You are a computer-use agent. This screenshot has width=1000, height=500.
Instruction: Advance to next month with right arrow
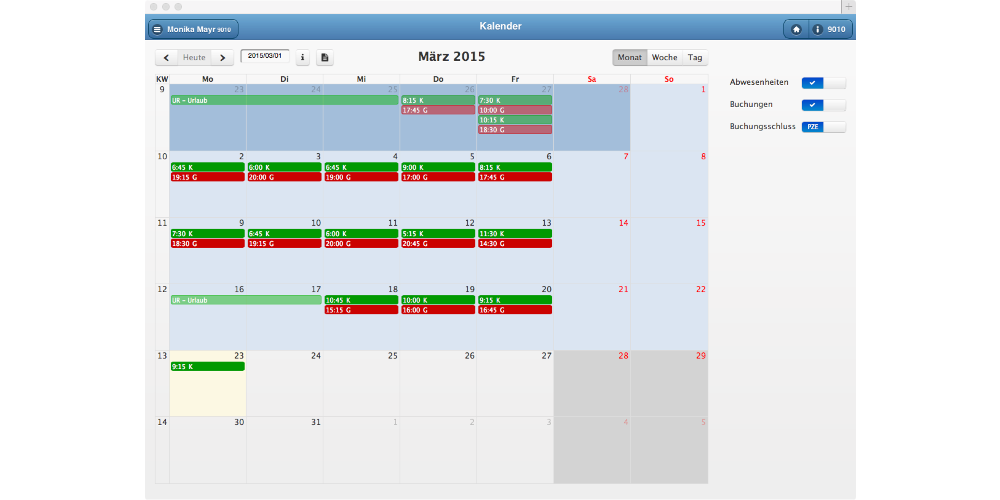tap(222, 58)
